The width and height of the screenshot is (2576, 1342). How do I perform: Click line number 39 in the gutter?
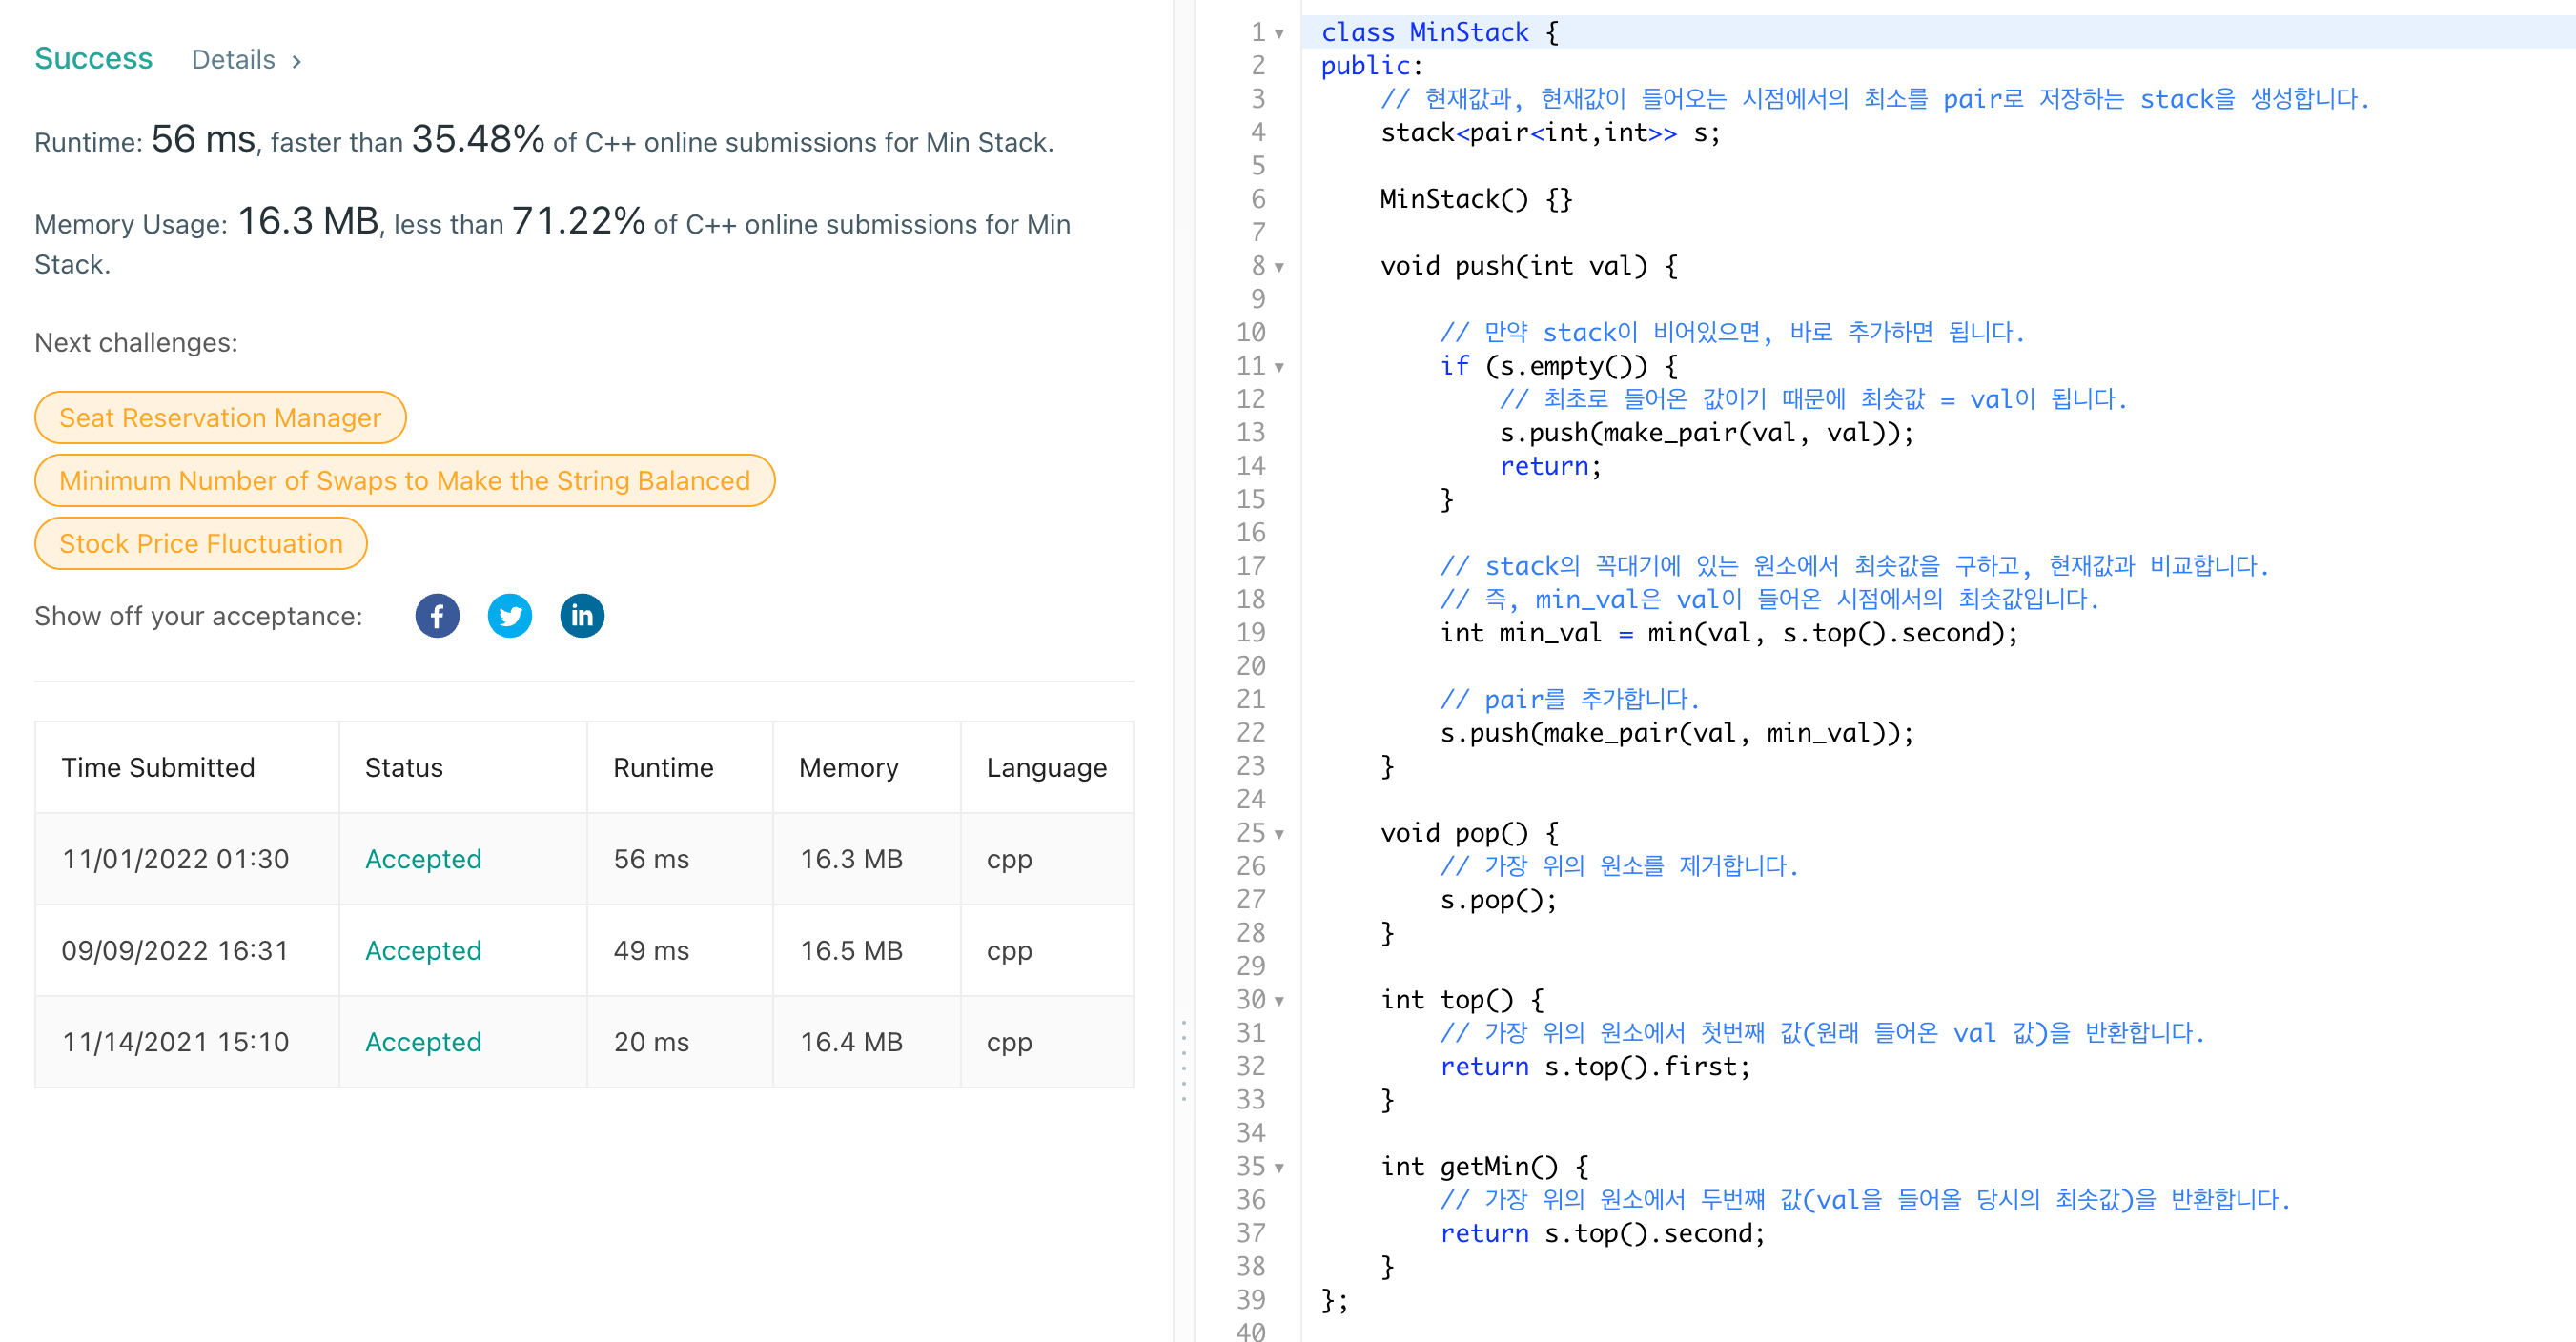(x=1250, y=1300)
